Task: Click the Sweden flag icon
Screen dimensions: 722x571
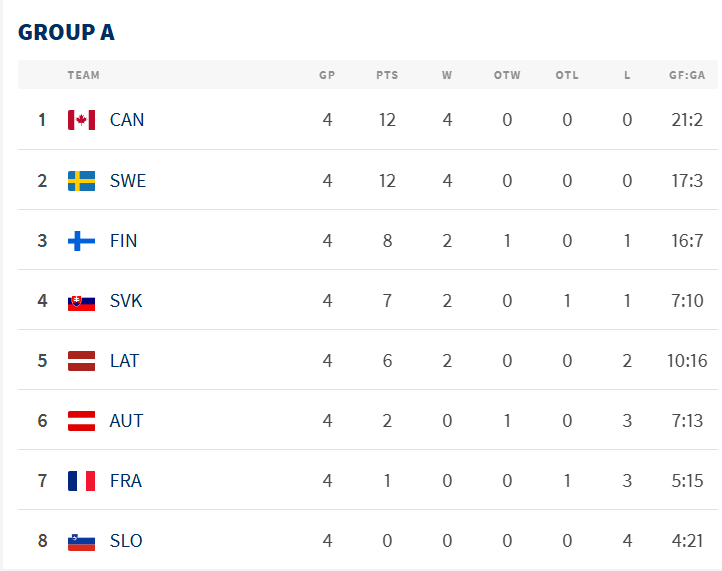Action: point(81,181)
